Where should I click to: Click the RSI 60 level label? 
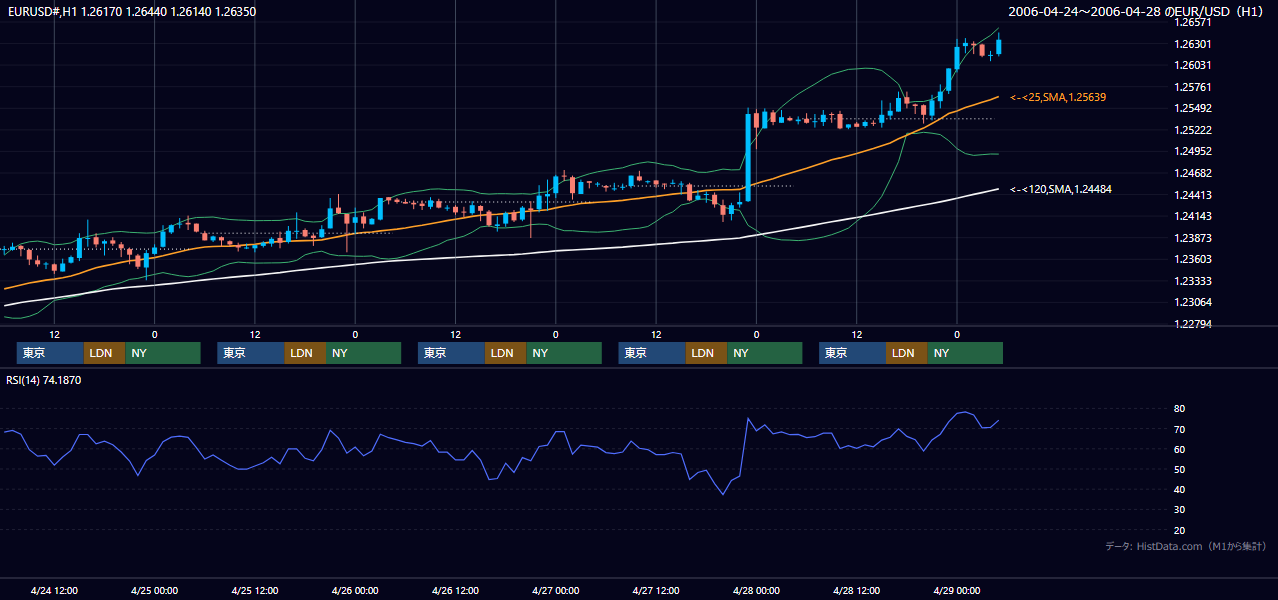coord(1179,449)
